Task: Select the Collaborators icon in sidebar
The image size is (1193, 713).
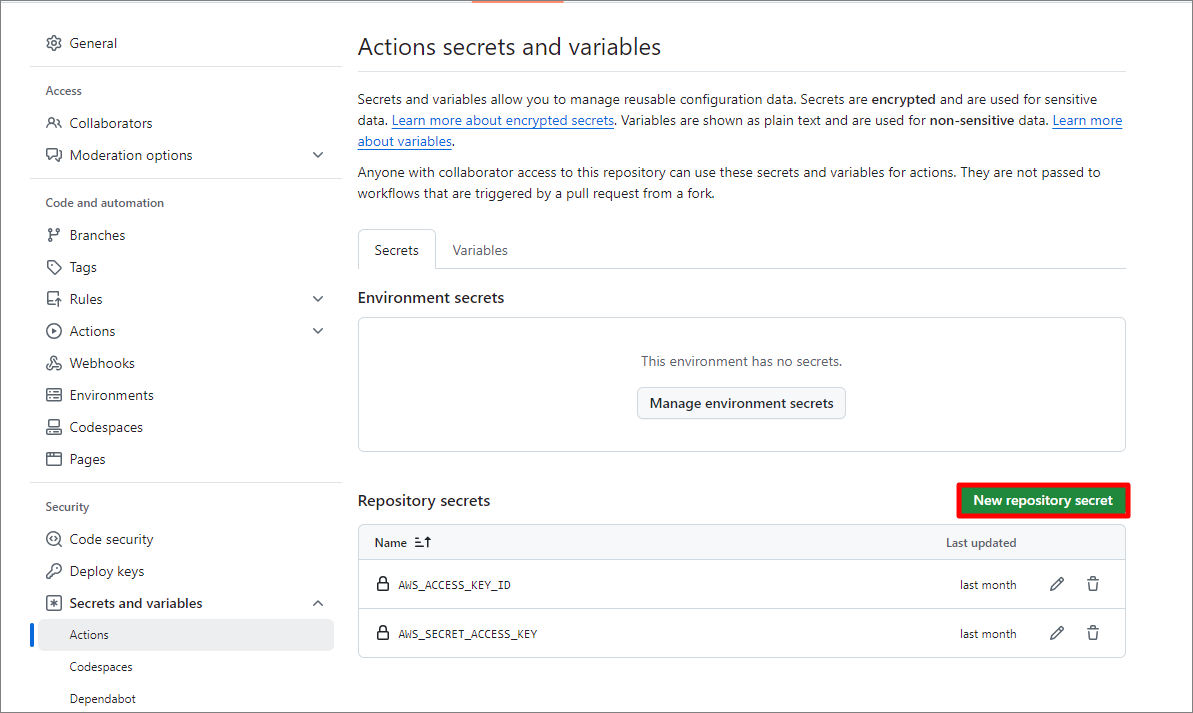Action: pos(53,122)
